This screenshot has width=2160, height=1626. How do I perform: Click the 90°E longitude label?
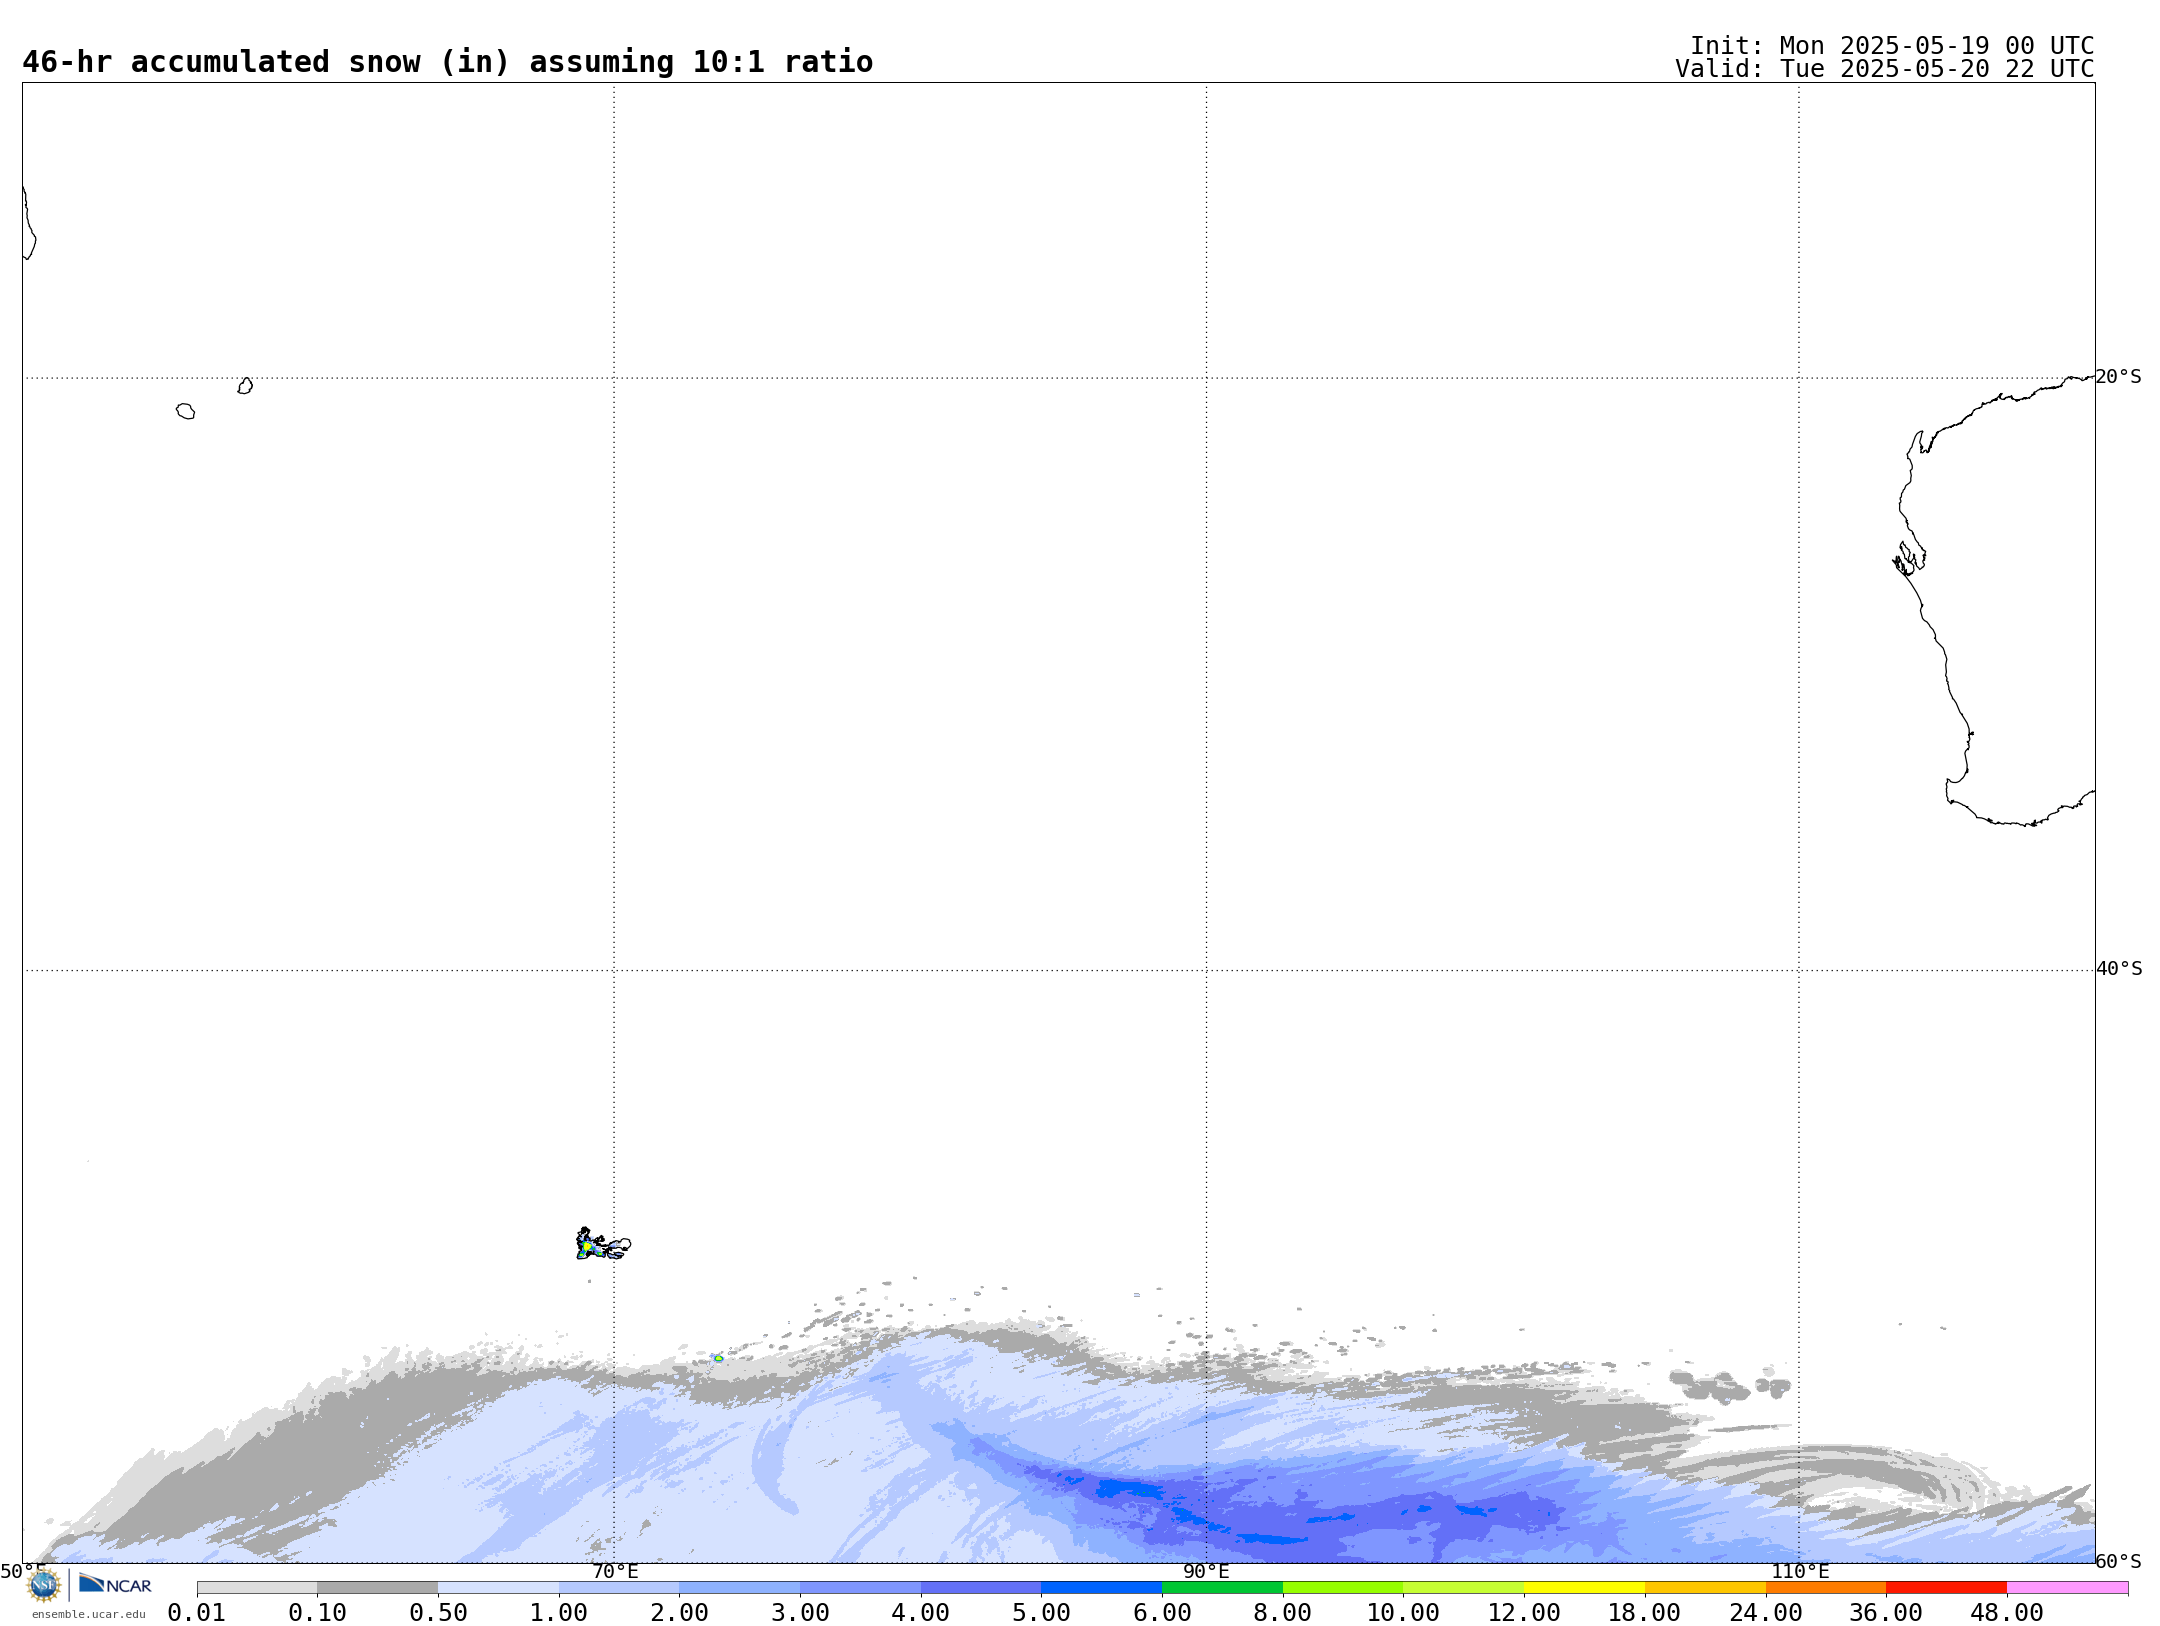(1206, 1572)
